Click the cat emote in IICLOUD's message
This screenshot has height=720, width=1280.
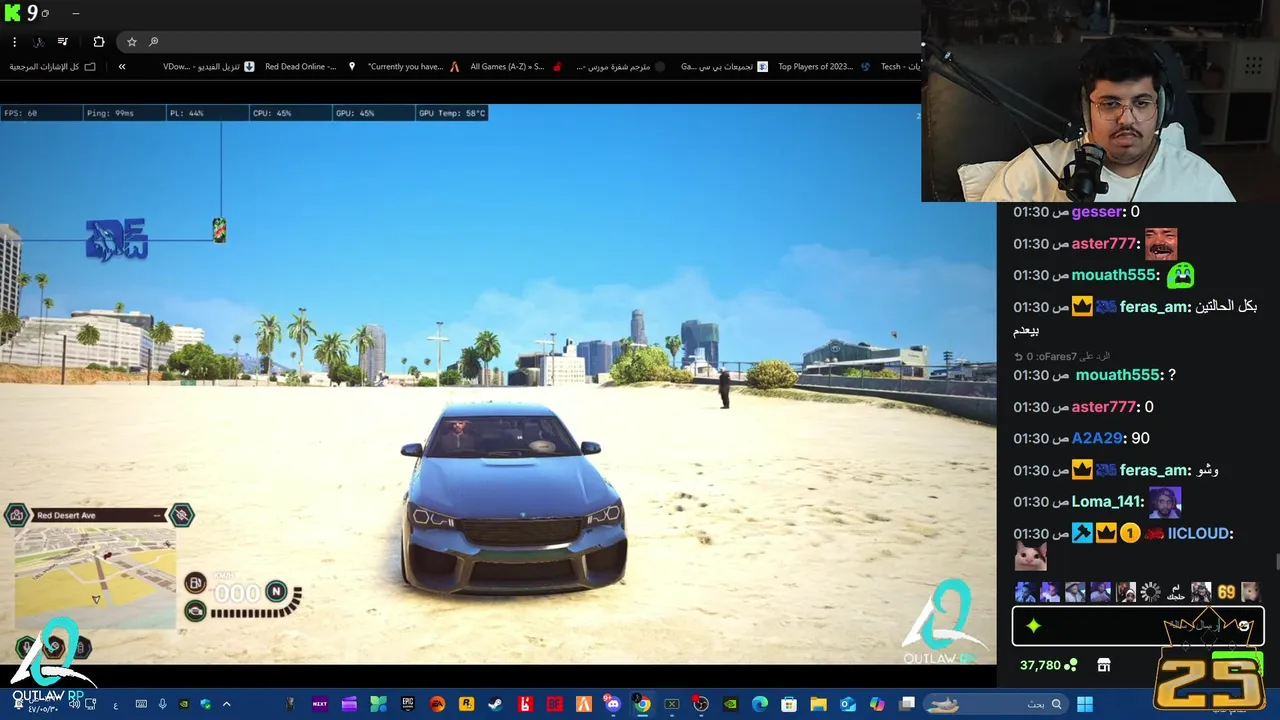tap(1030, 556)
